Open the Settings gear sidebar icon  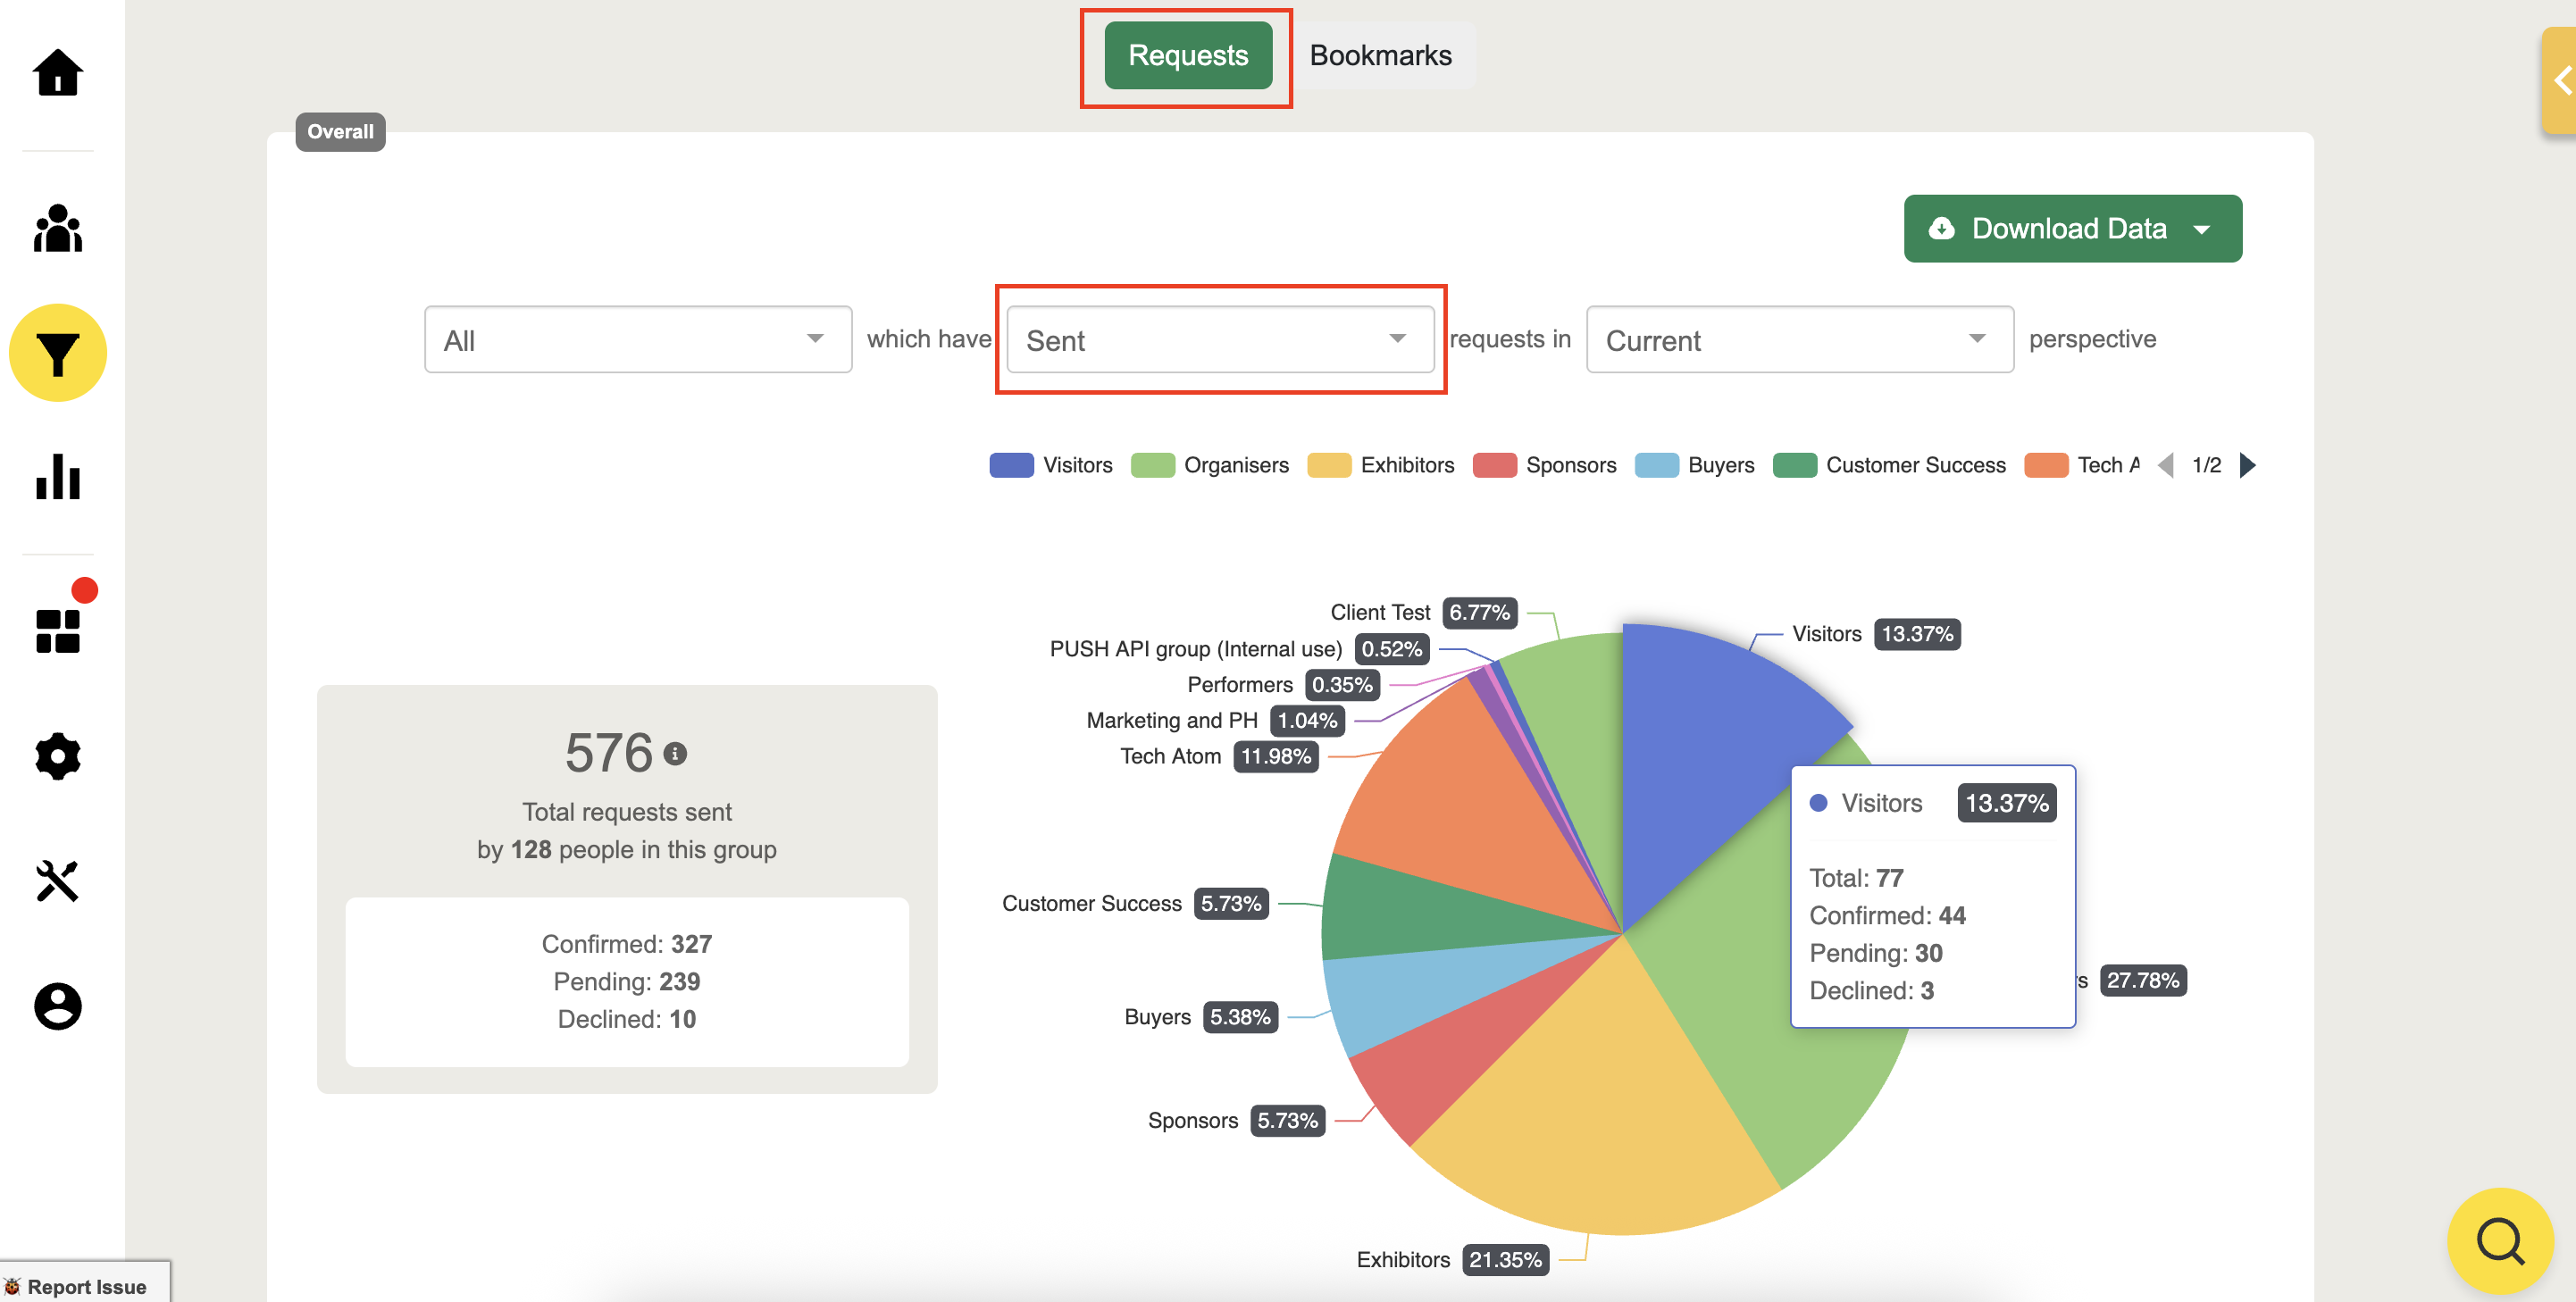[57, 756]
